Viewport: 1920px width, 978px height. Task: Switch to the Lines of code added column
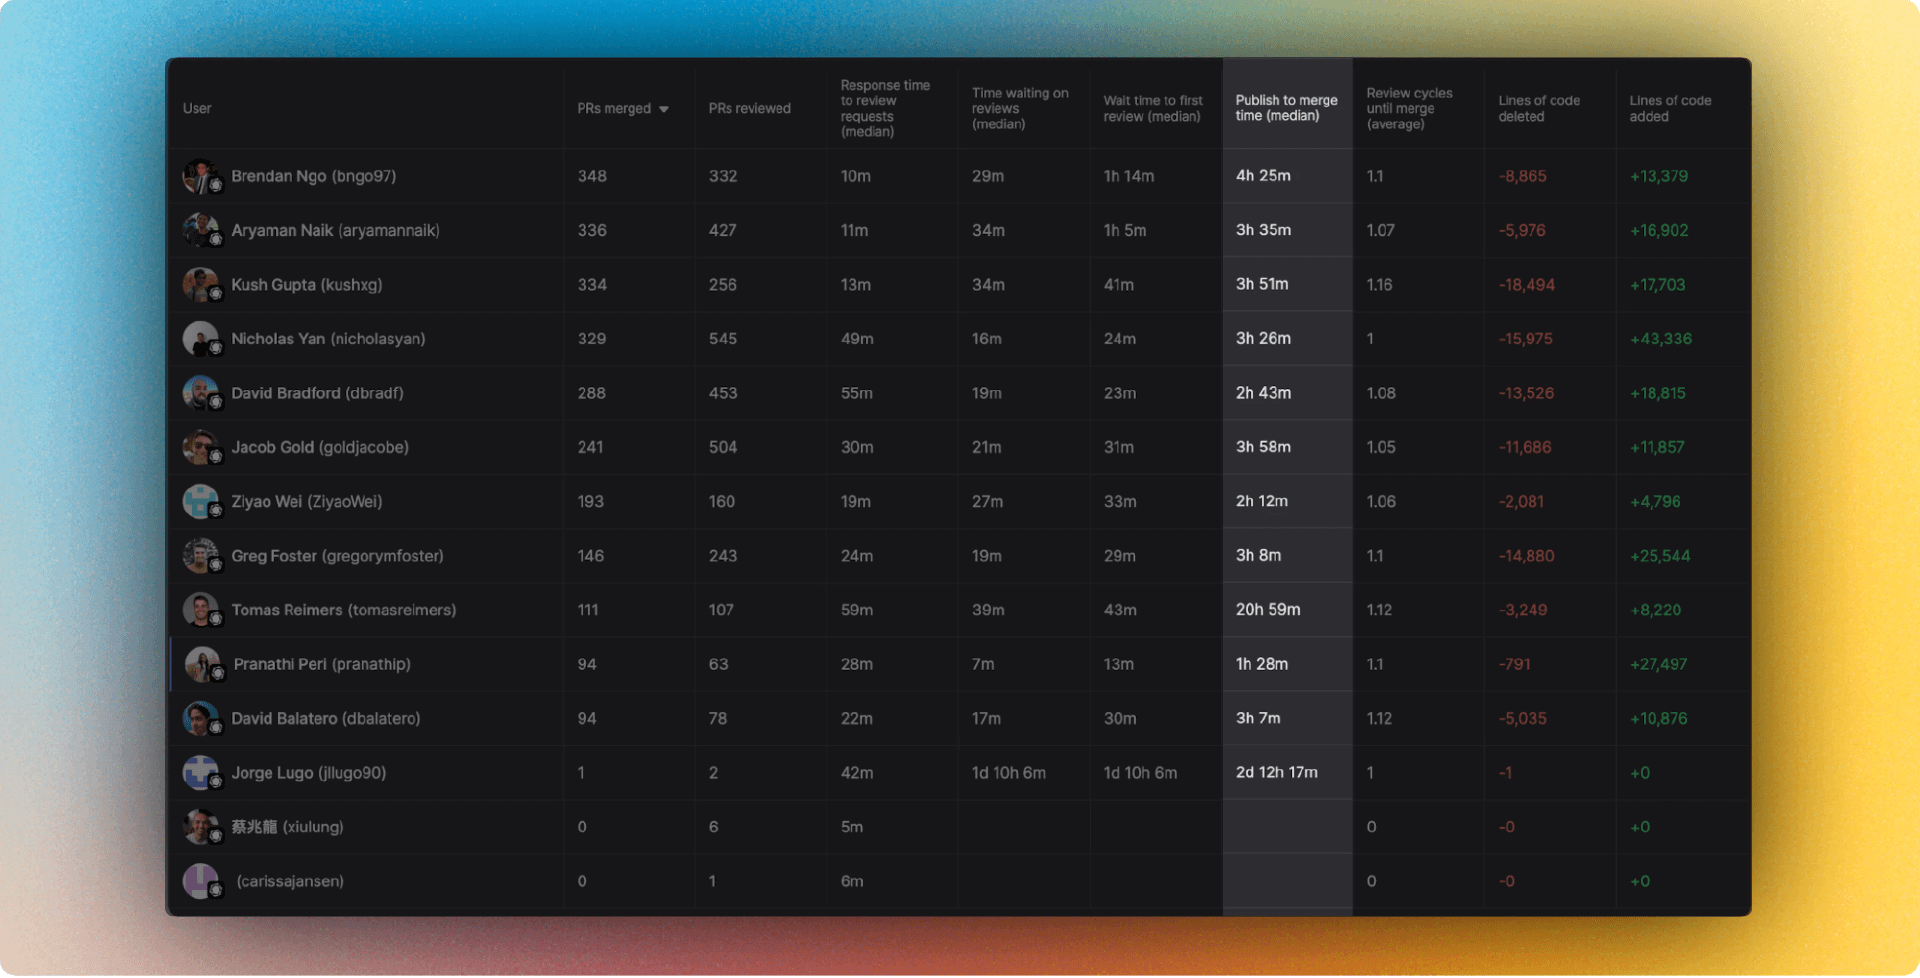pyautogui.click(x=1670, y=108)
